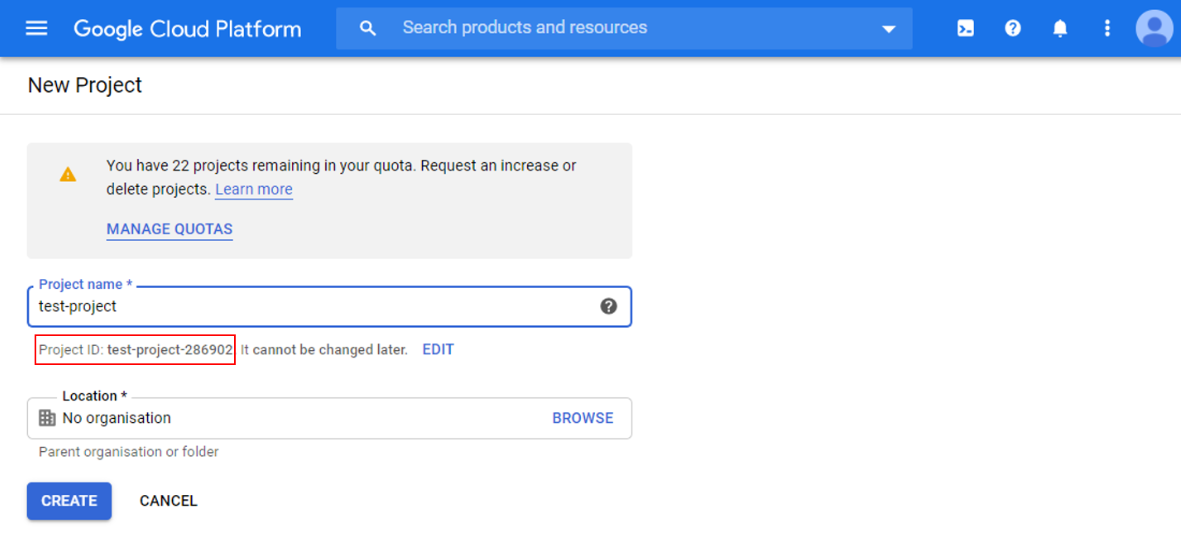Activate Cloud Shell terminal icon
This screenshot has width=1181, height=540.
[x=966, y=29]
